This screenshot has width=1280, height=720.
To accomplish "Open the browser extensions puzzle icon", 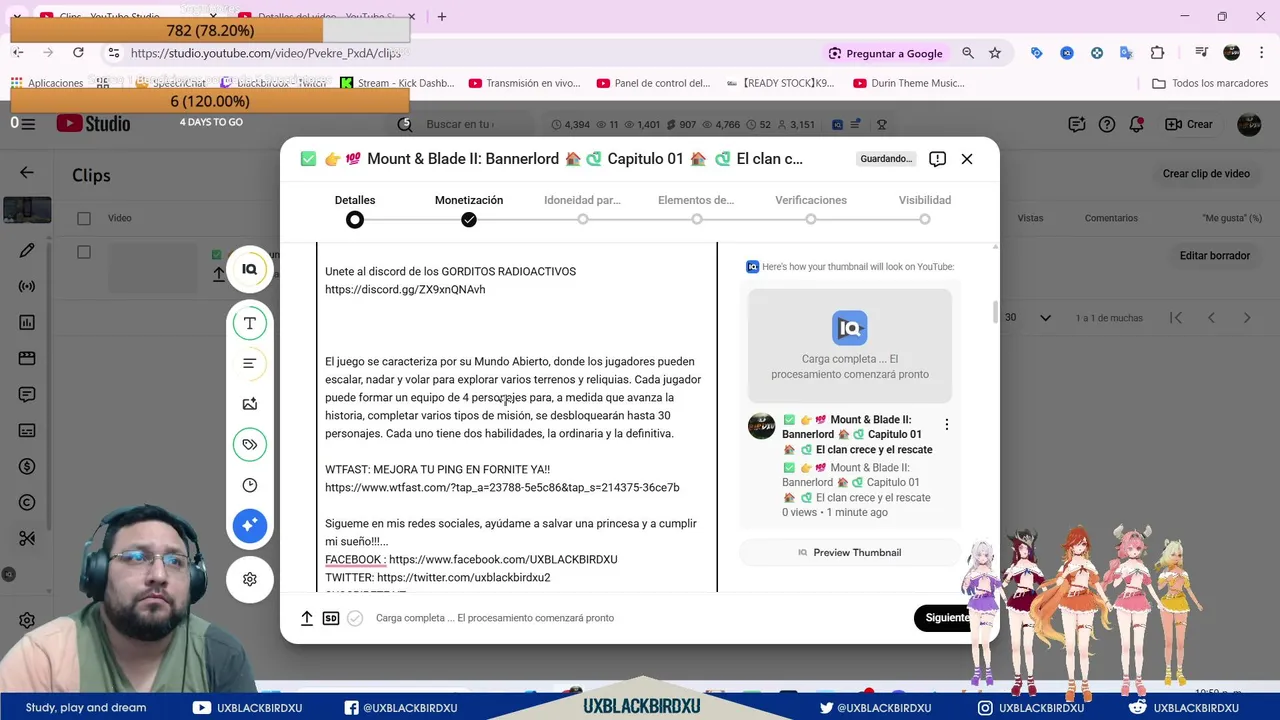I will [x=1157, y=53].
